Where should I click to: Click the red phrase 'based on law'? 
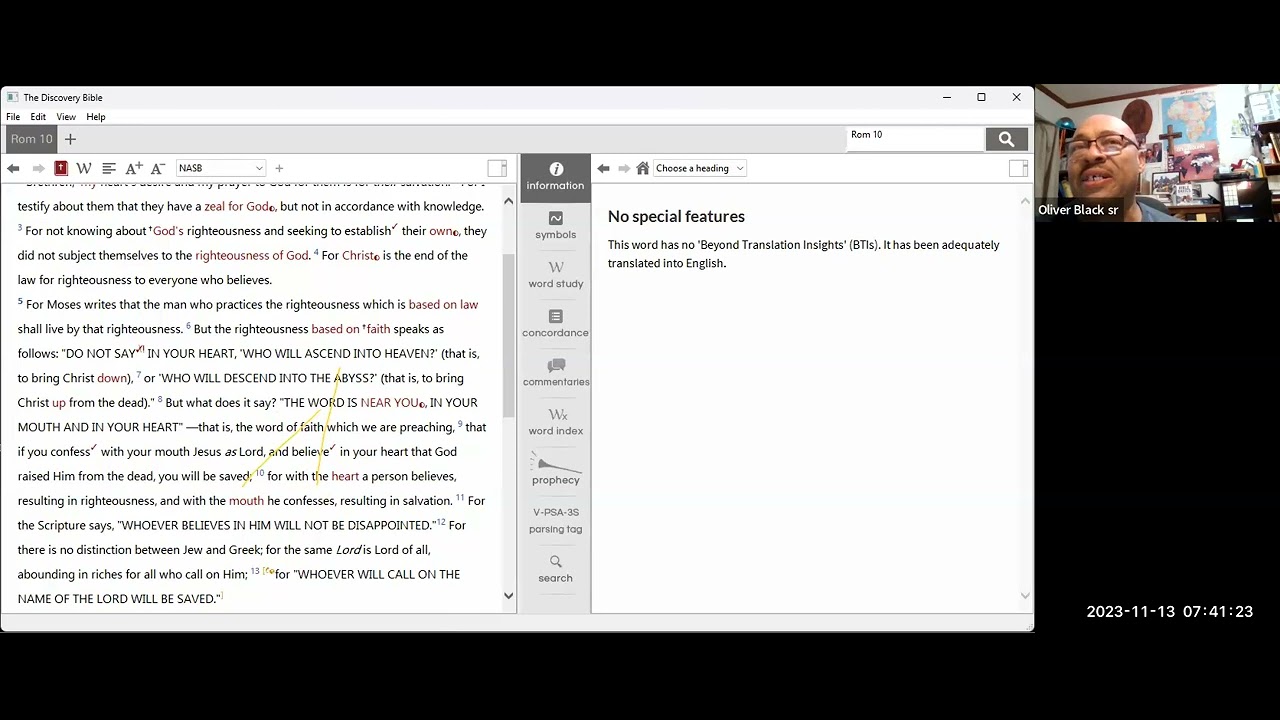pyautogui.click(x=443, y=304)
